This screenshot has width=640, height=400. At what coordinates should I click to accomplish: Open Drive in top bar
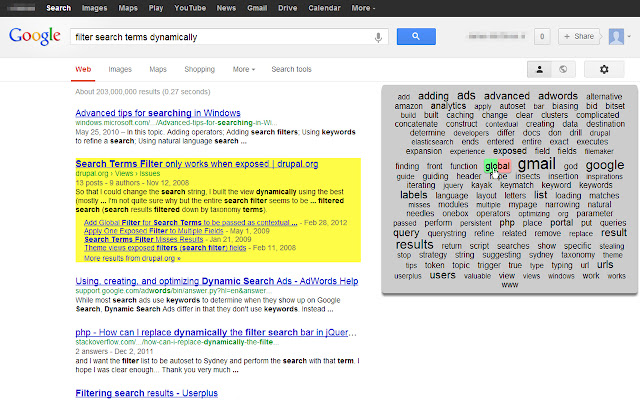[287, 8]
